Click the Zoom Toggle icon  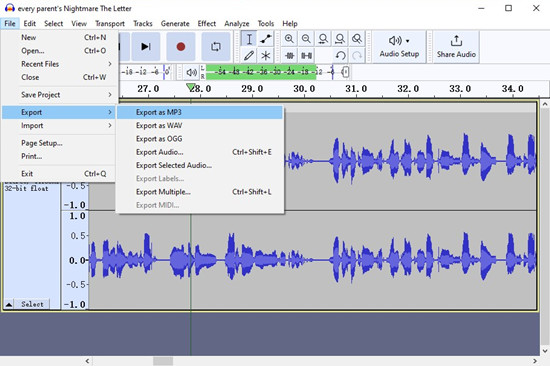tap(357, 39)
